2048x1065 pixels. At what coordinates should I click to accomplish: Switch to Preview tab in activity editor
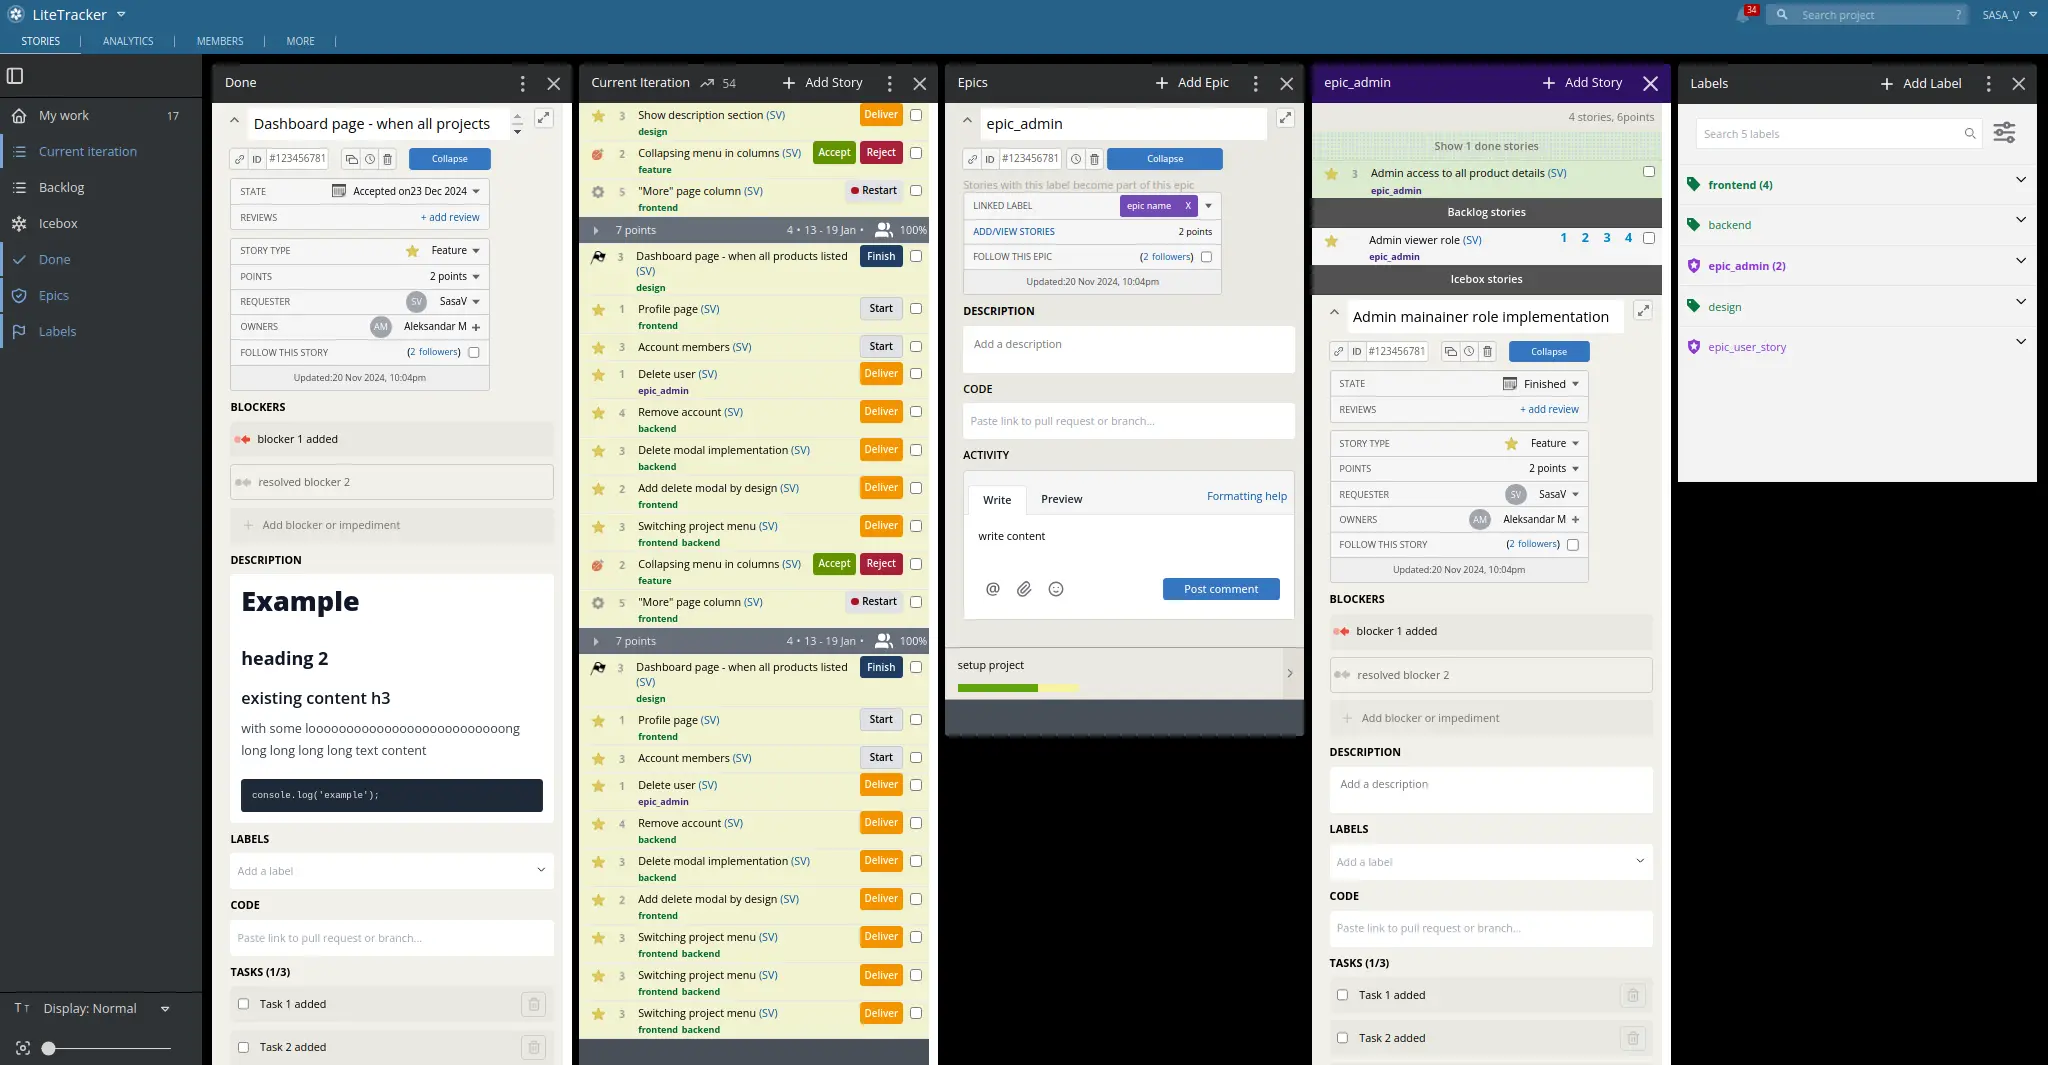pyautogui.click(x=1061, y=499)
